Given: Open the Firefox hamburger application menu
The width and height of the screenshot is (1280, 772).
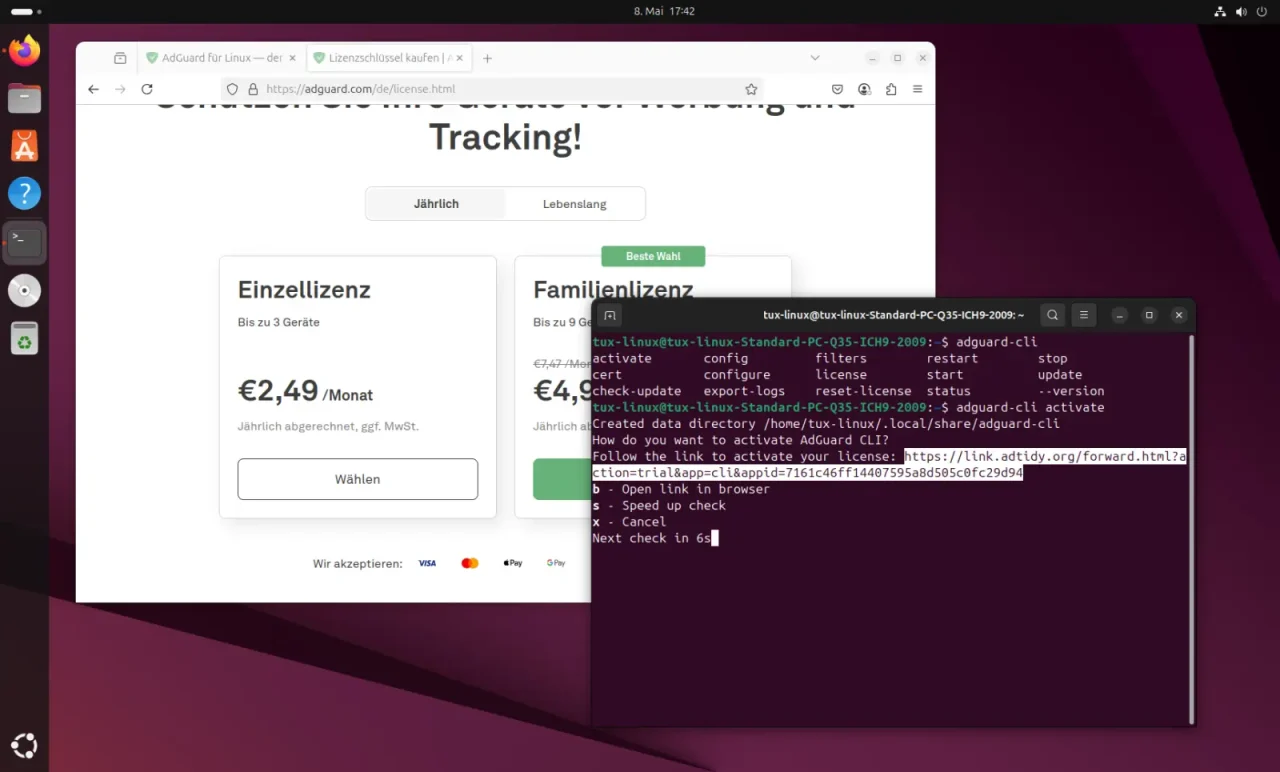Looking at the screenshot, I should click(917, 89).
